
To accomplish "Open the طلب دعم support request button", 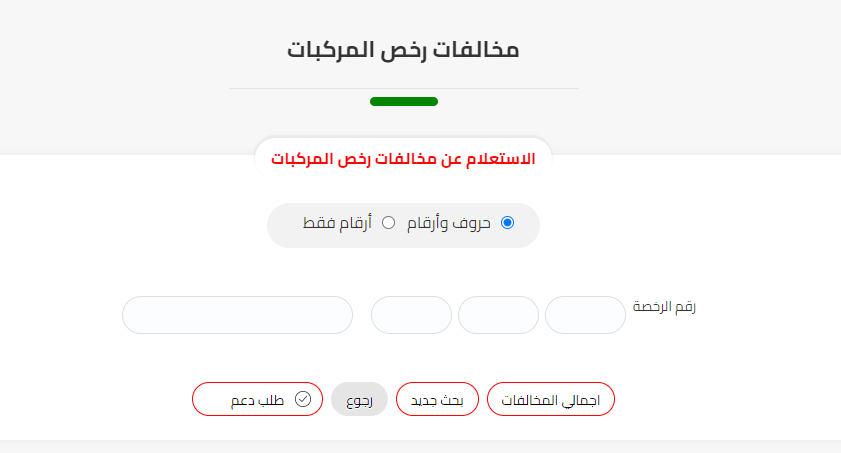I will [258, 399].
